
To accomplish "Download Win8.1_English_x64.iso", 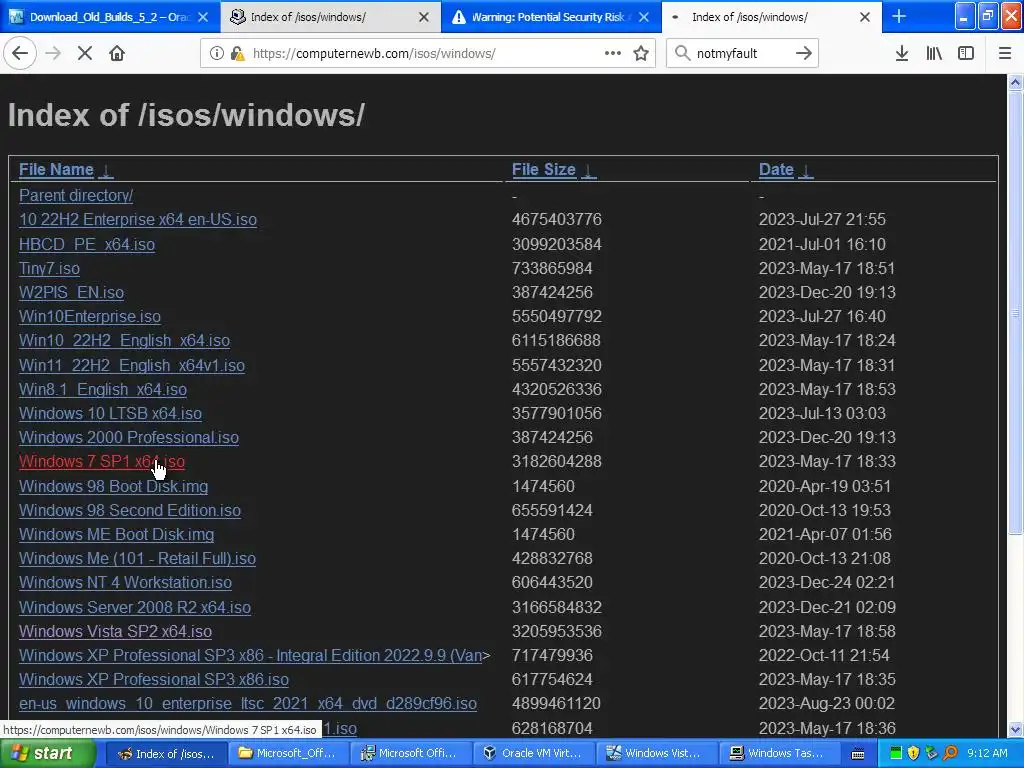I will [x=103, y=389].
